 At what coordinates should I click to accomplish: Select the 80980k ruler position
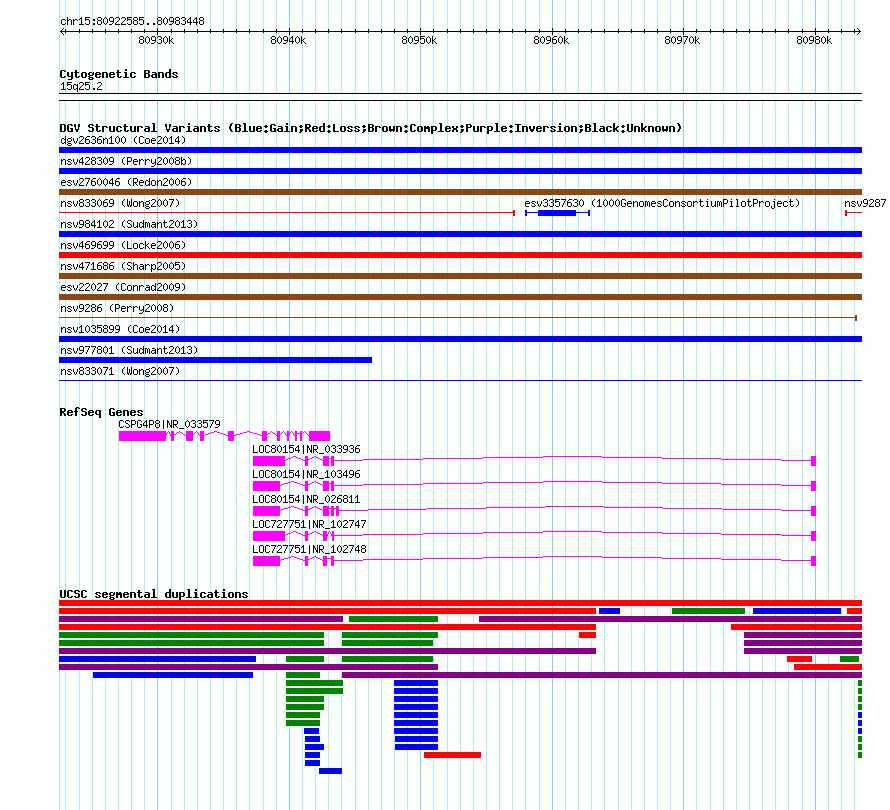pos(813,40)
